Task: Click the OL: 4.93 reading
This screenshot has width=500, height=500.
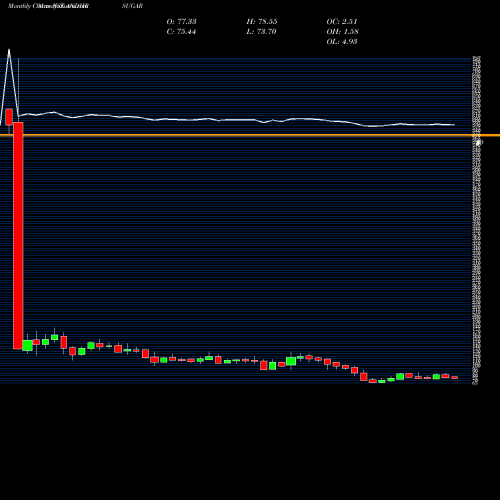Action: [x=342, y=41]
